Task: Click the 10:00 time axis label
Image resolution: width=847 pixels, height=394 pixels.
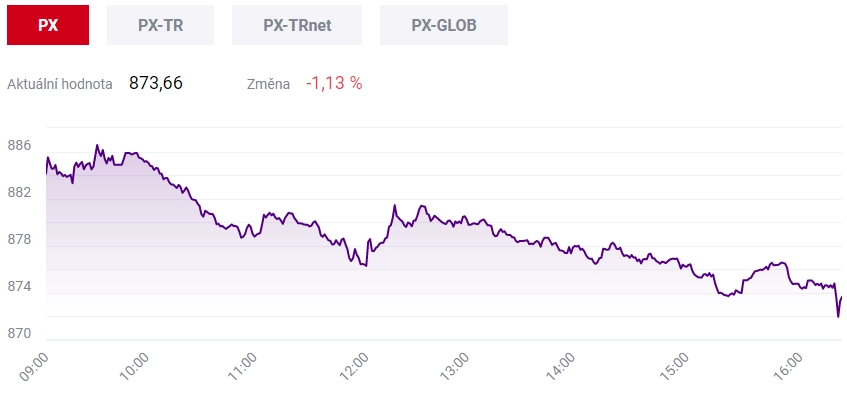Action: click(134, 367)
